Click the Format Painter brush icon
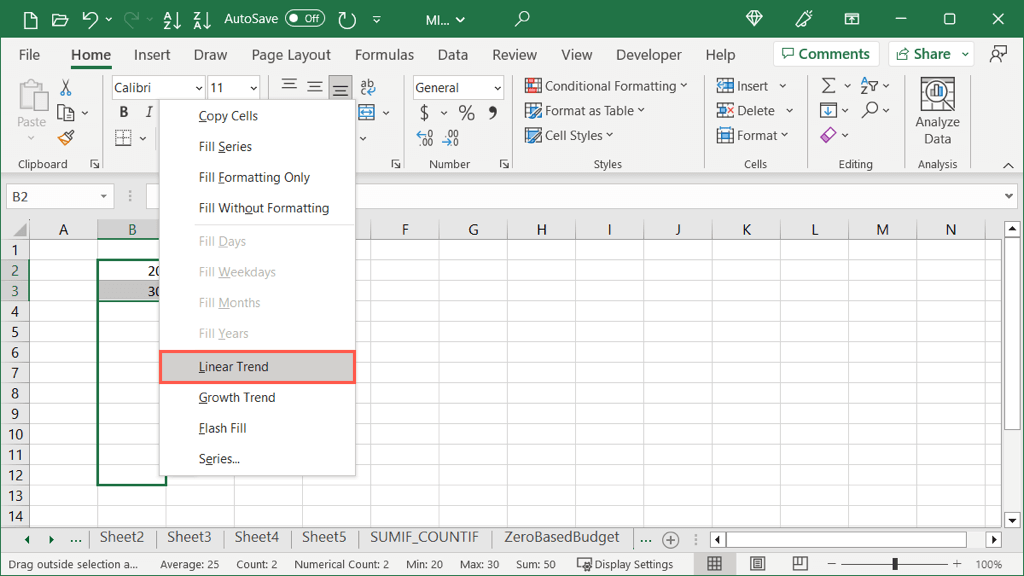The width and height of the screenshot is (1024, 576). coord(66,138)
